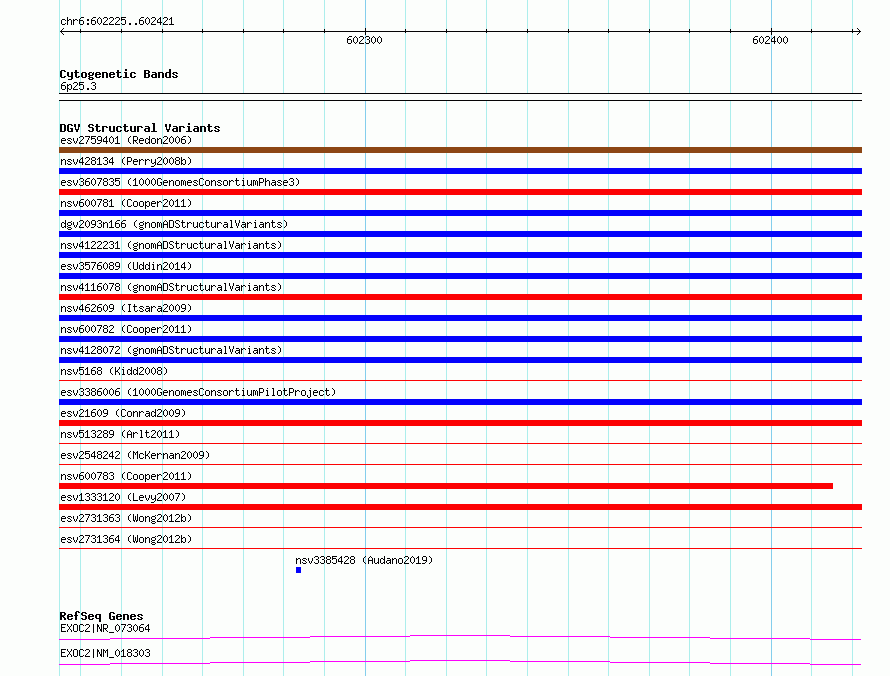Open the Cytogenetic Bands track title
This screenshot has width=890, height=676.
pyautogui.click(x=119, y=74)
